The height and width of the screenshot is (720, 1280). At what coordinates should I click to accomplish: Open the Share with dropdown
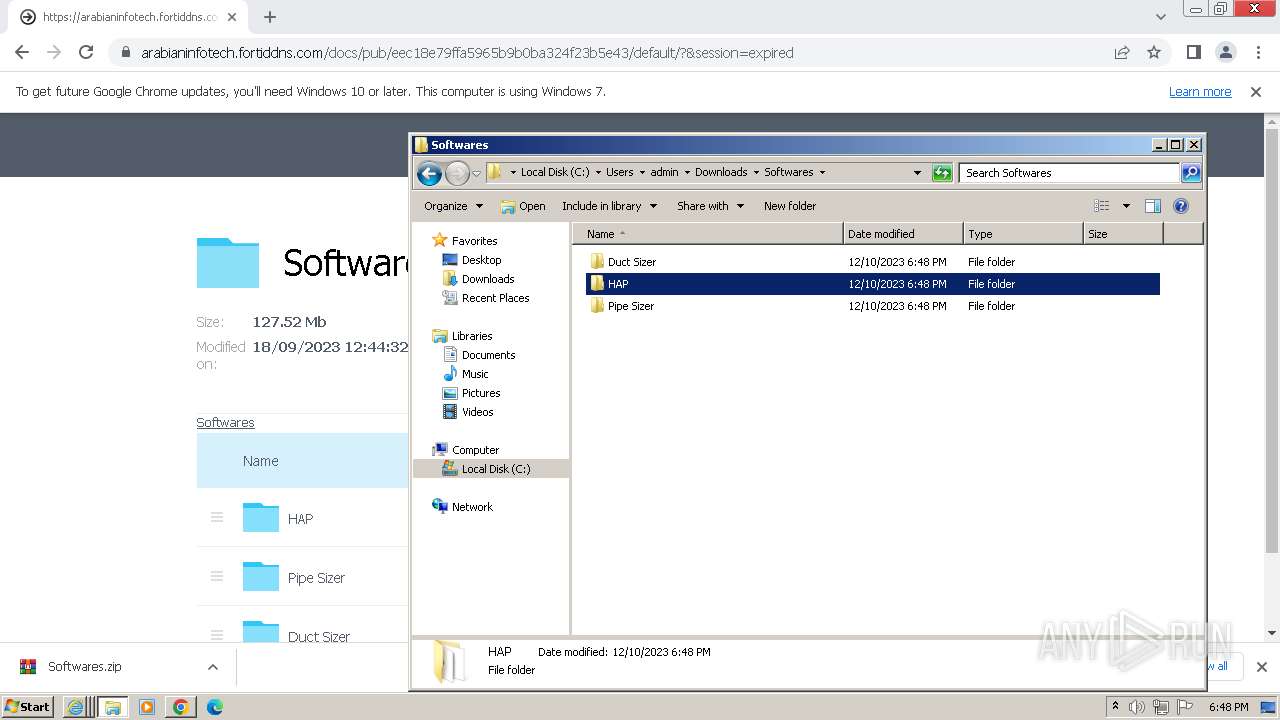(x=710, y=206)
